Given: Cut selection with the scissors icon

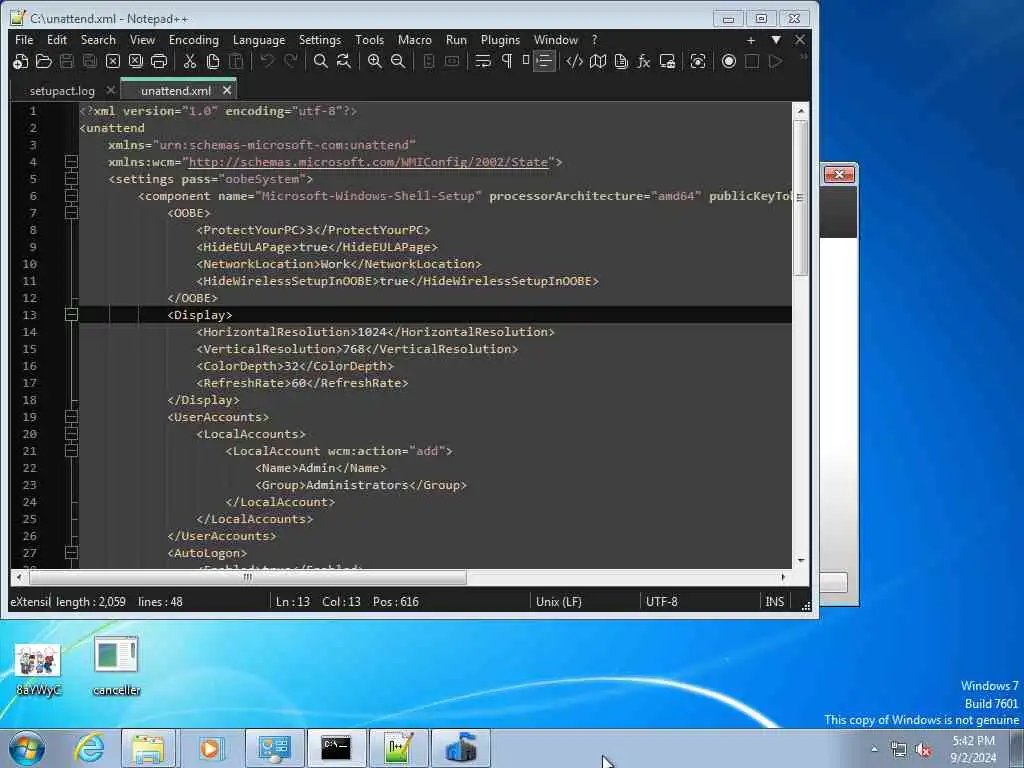Looking at the screenshot, I should click(190, 61).
